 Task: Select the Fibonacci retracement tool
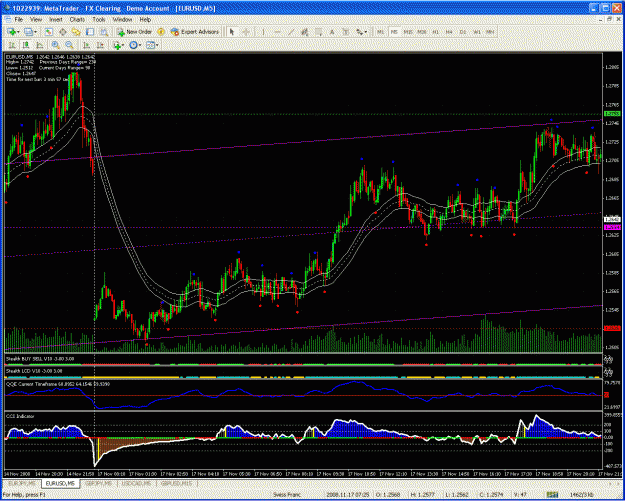319,32
